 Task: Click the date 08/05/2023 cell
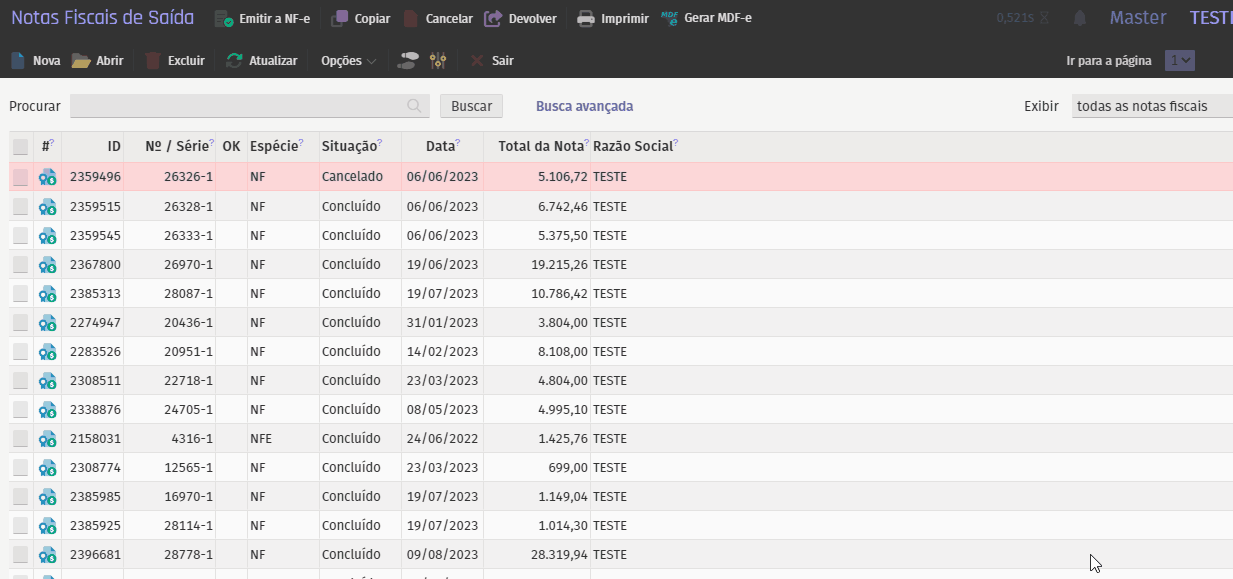click(x=442, y=409)
